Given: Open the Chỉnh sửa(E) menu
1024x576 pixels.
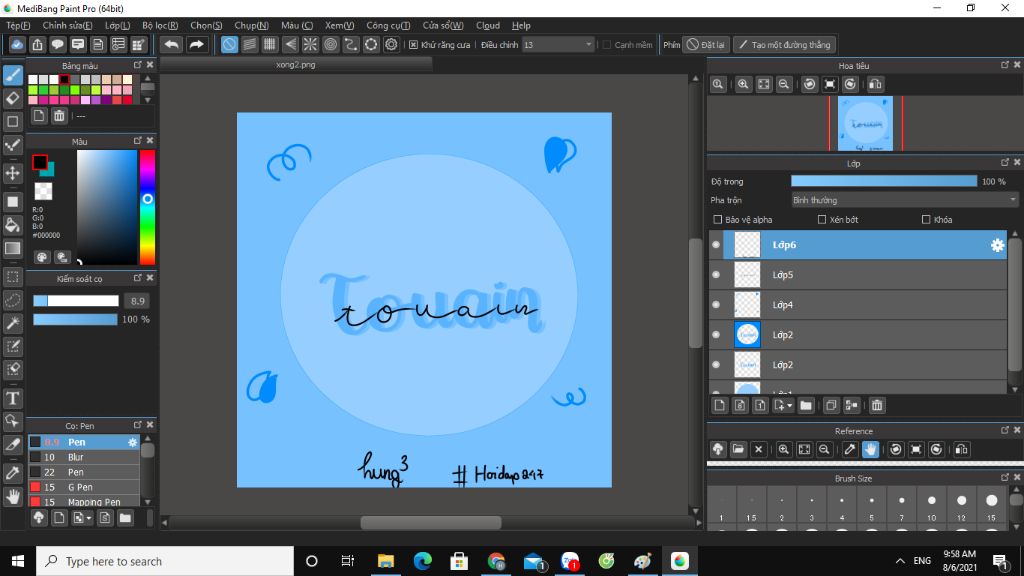Looking at the screenshot, I should point(67,25).
